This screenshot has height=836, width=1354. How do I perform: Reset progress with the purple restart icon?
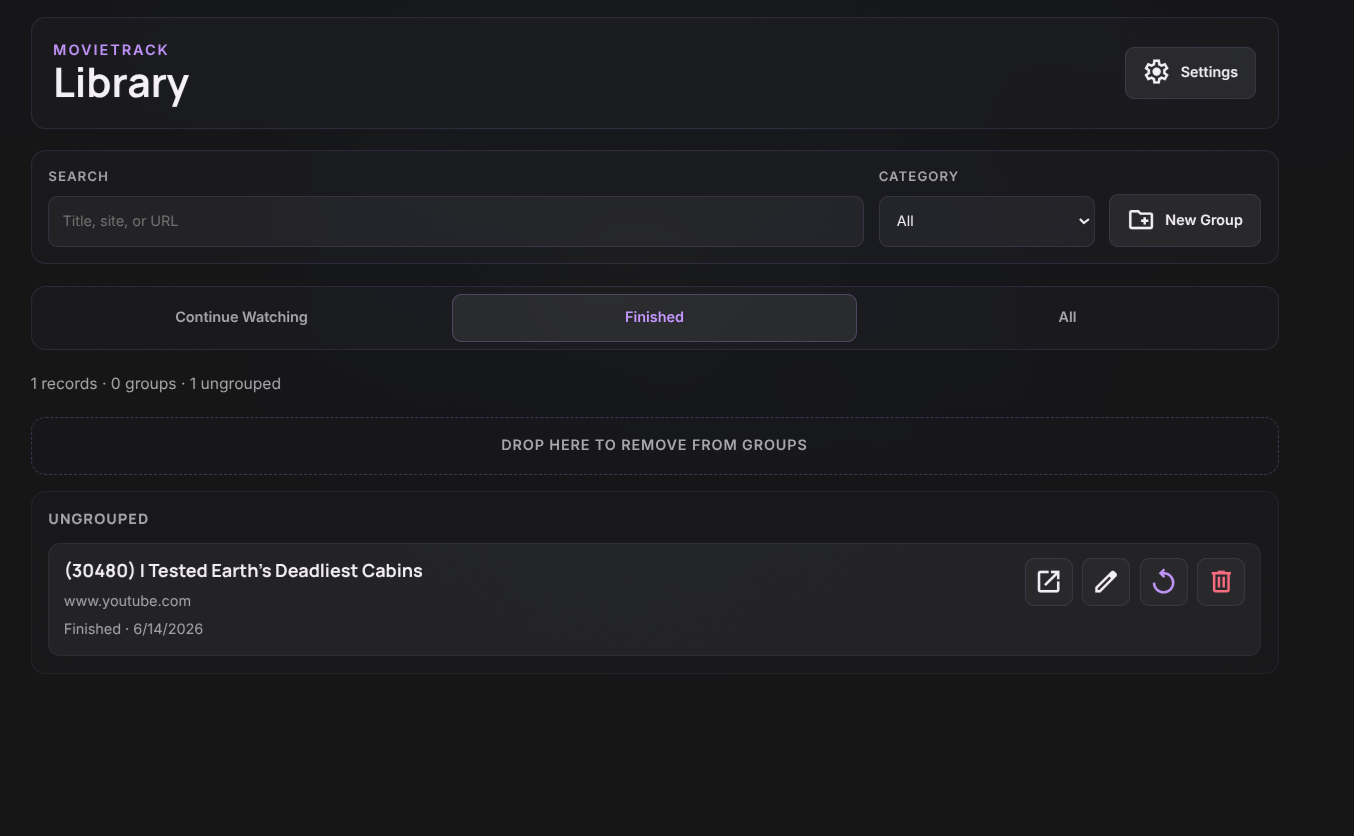tap(1163, 582)
